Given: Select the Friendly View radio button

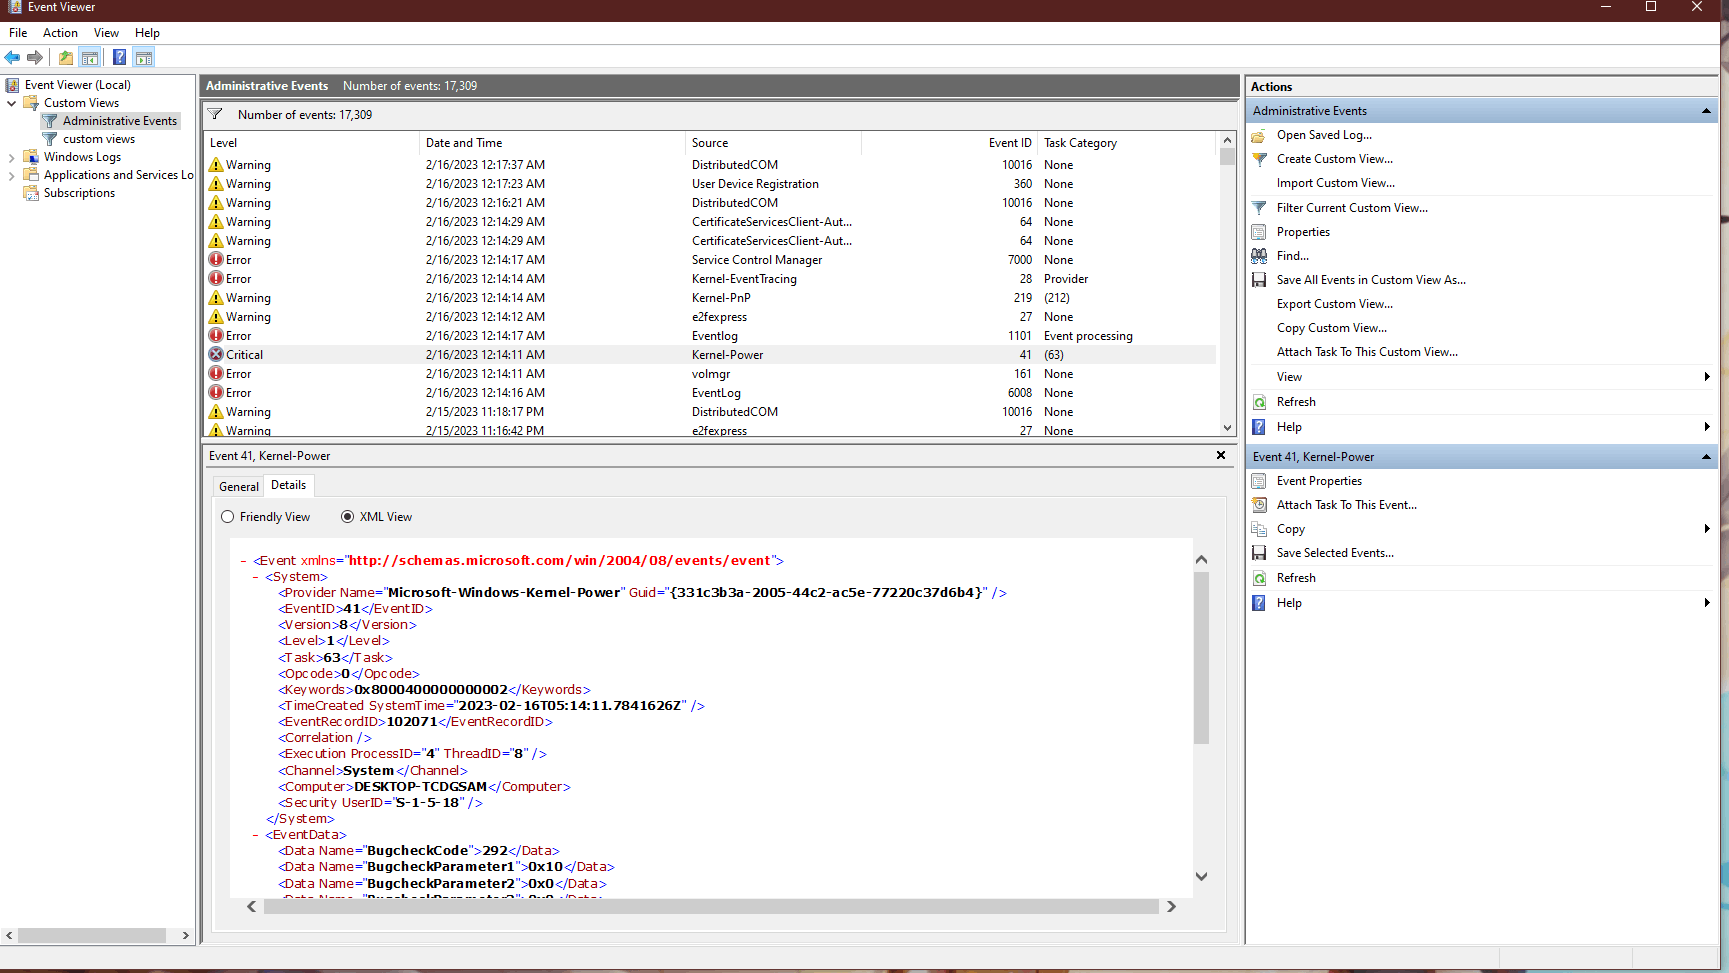Looking at the screenshot, I should pos(228,517).
